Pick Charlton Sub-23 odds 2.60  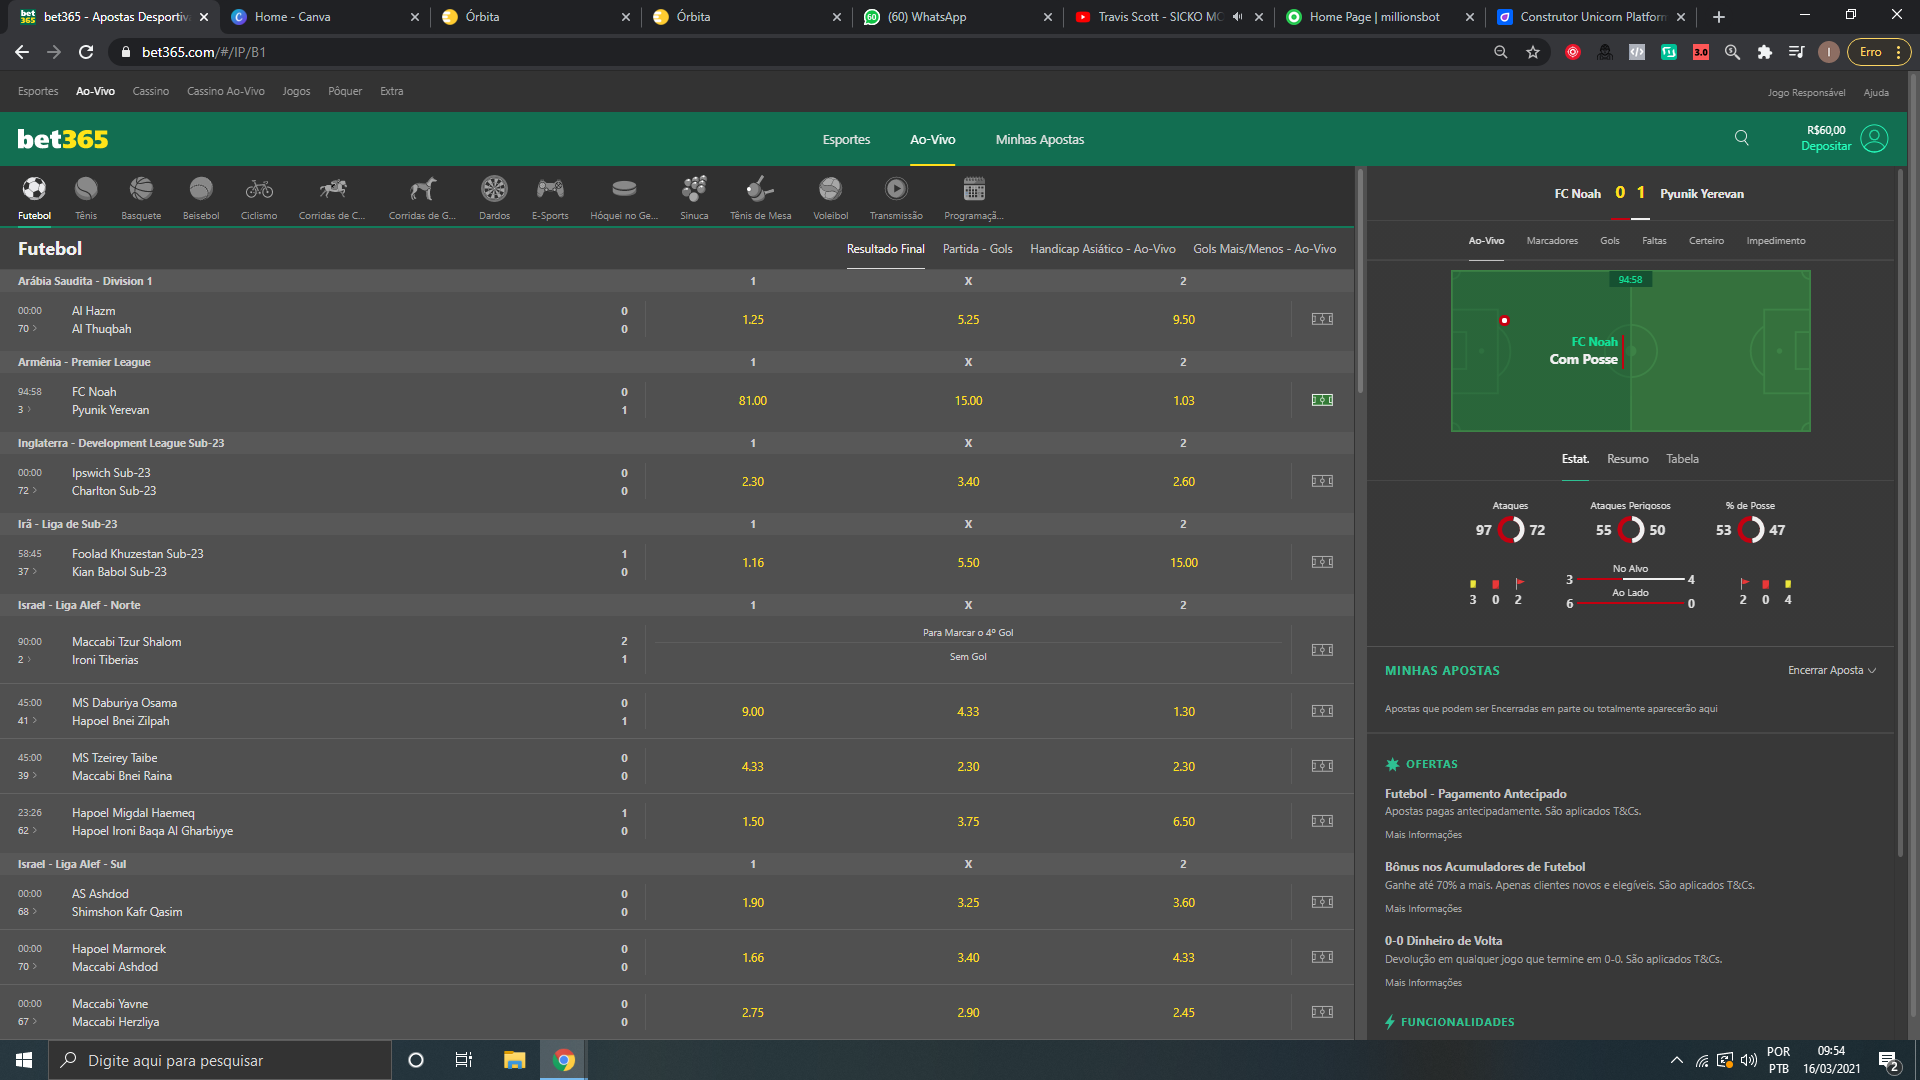(x=1183, y=482)
